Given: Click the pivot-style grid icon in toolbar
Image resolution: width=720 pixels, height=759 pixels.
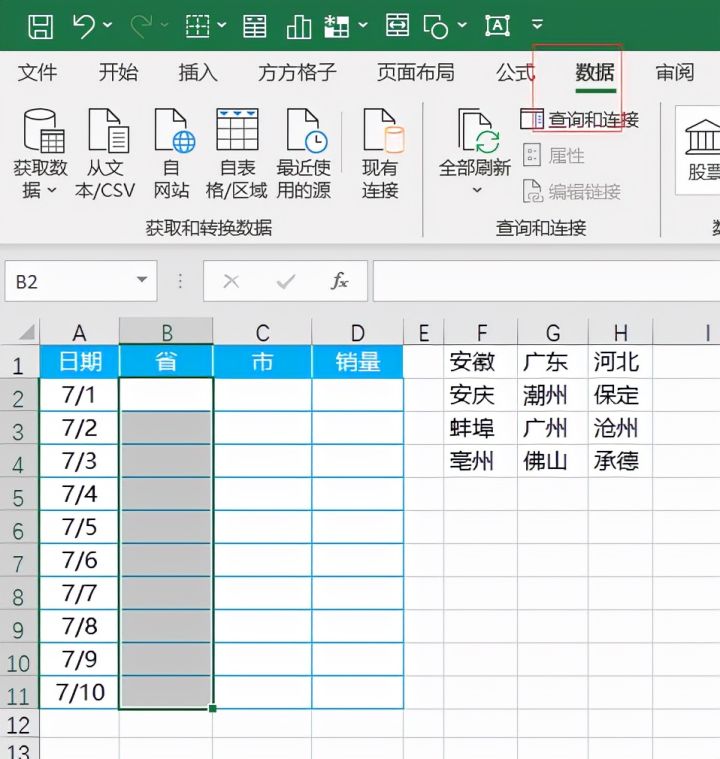Looking at the screenshot, I should [337, 26].
